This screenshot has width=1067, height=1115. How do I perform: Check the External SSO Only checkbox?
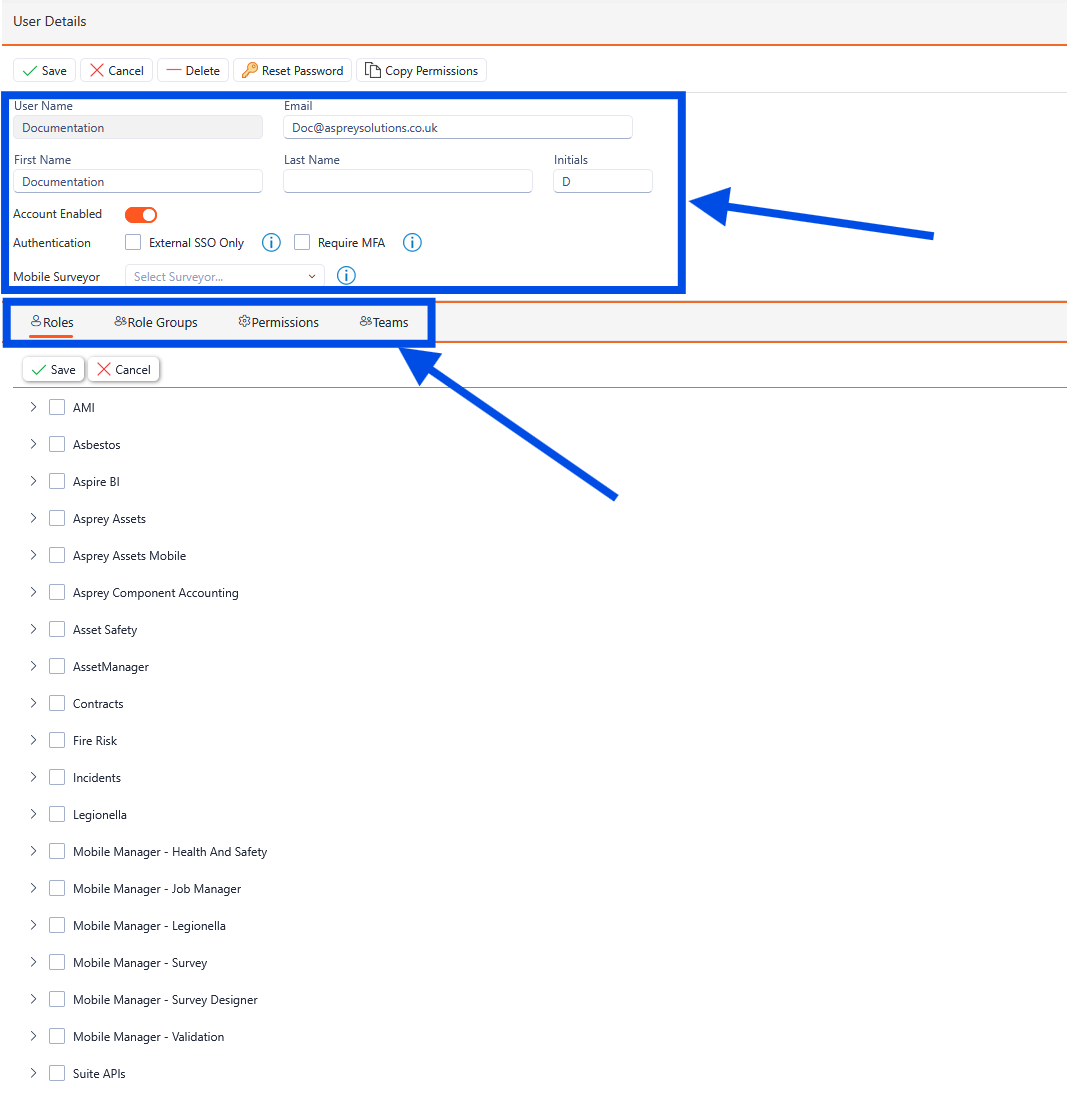[133, 242]
